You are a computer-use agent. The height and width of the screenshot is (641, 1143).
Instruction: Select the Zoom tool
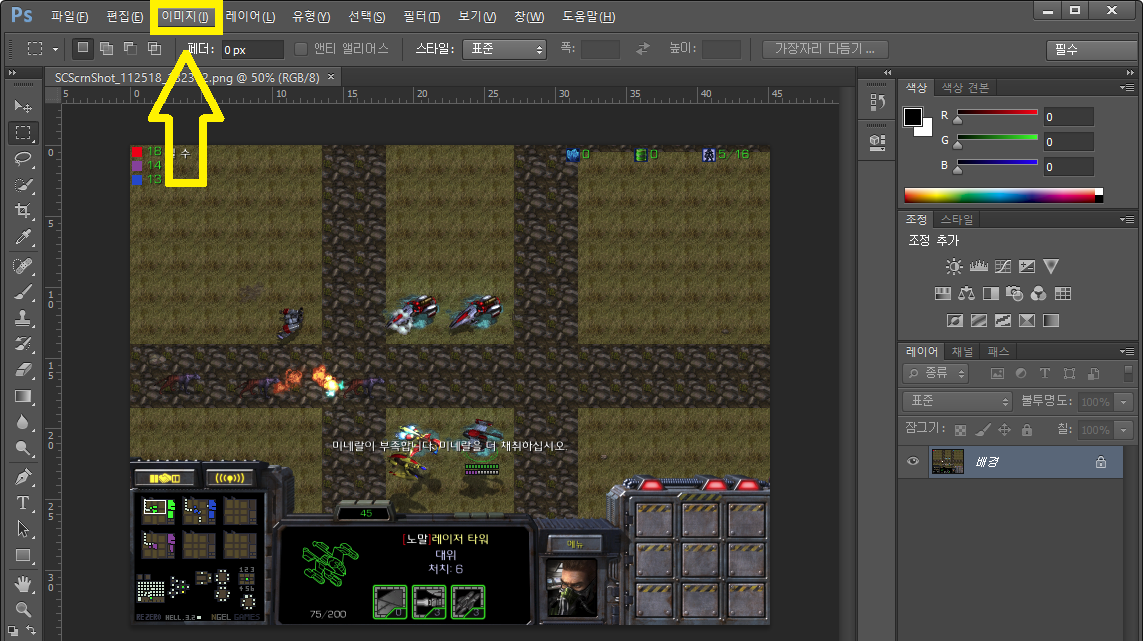23,609
